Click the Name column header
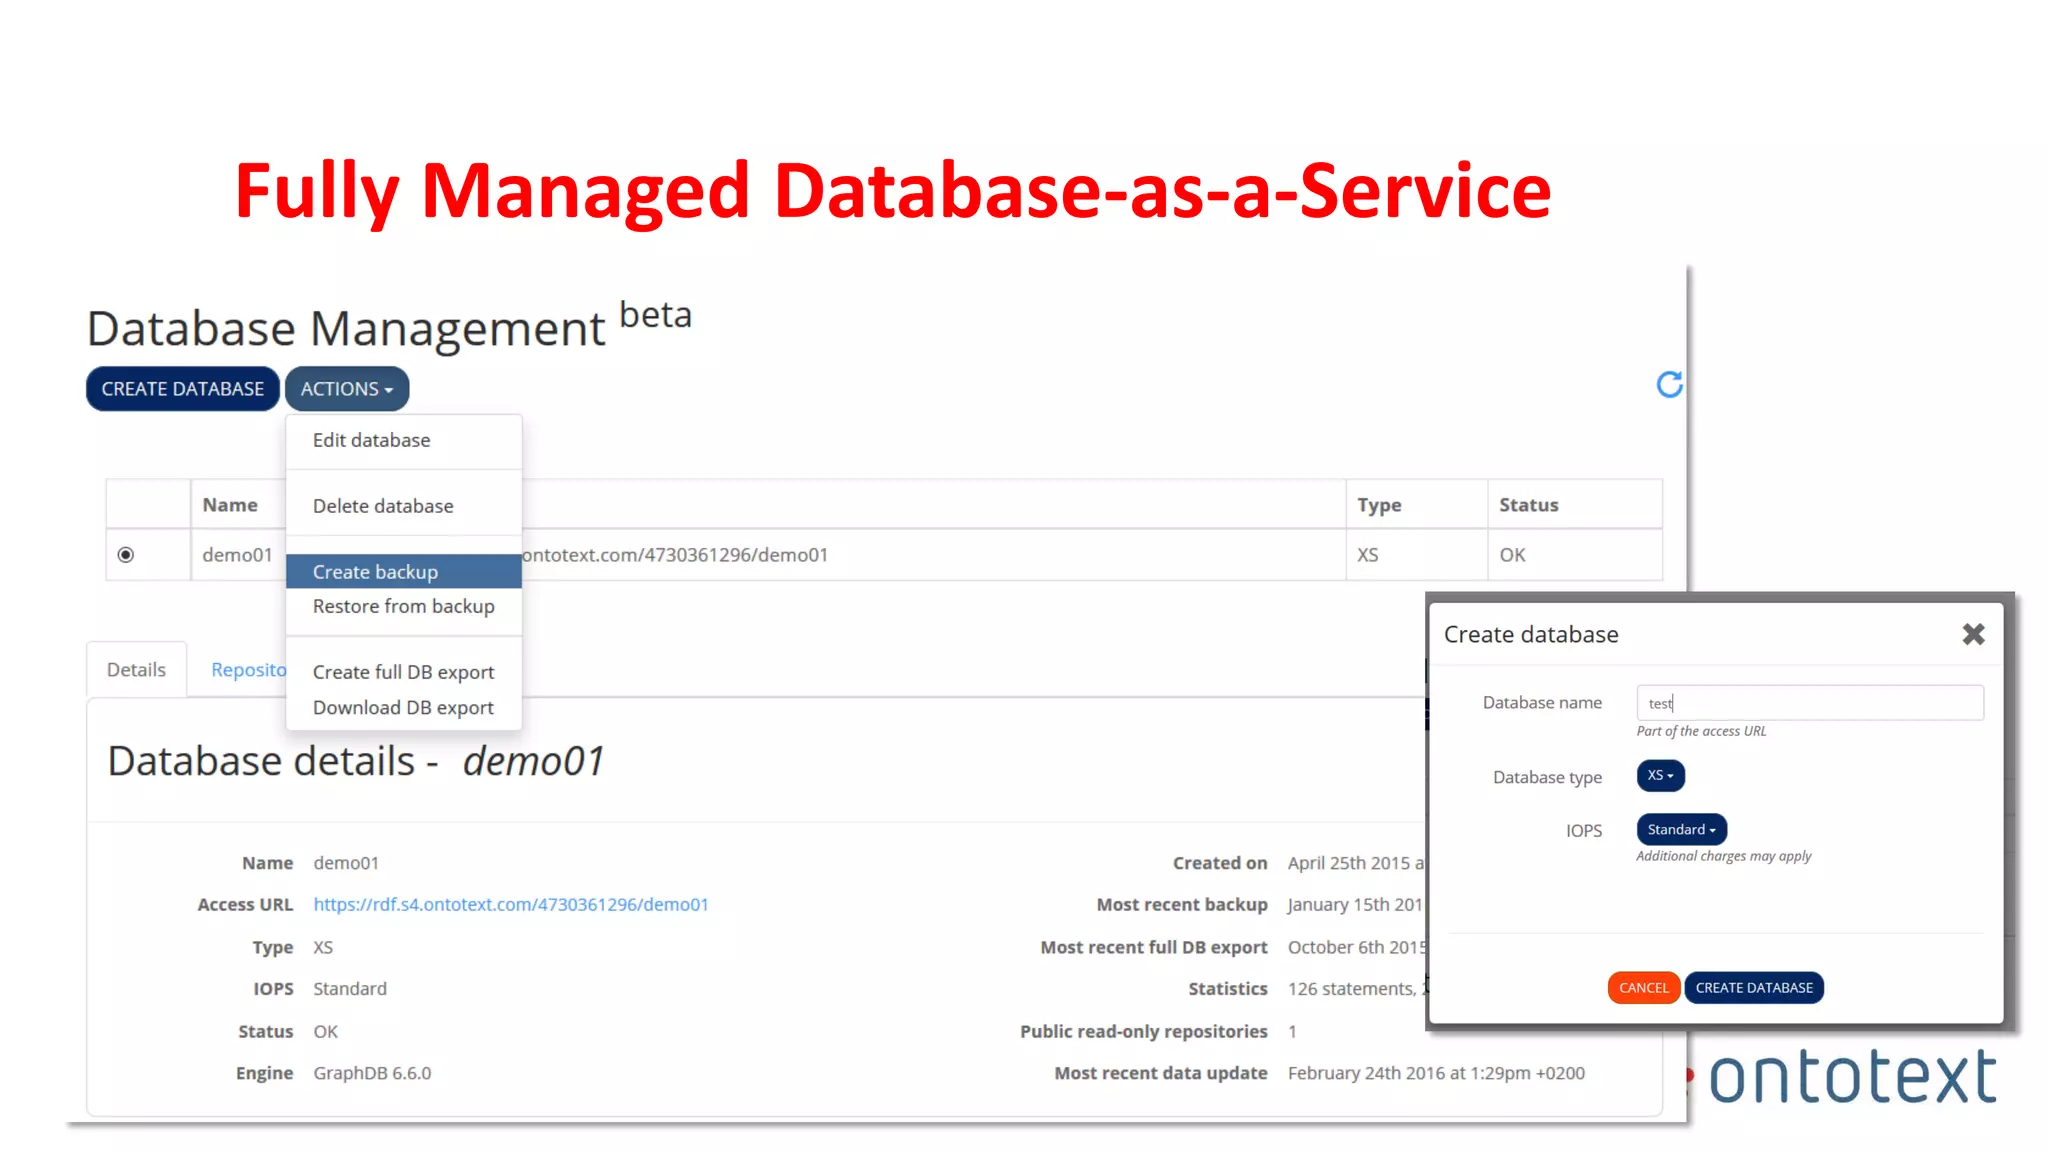This screenshot has width=2048, height=1152. [x=230, y=505]
